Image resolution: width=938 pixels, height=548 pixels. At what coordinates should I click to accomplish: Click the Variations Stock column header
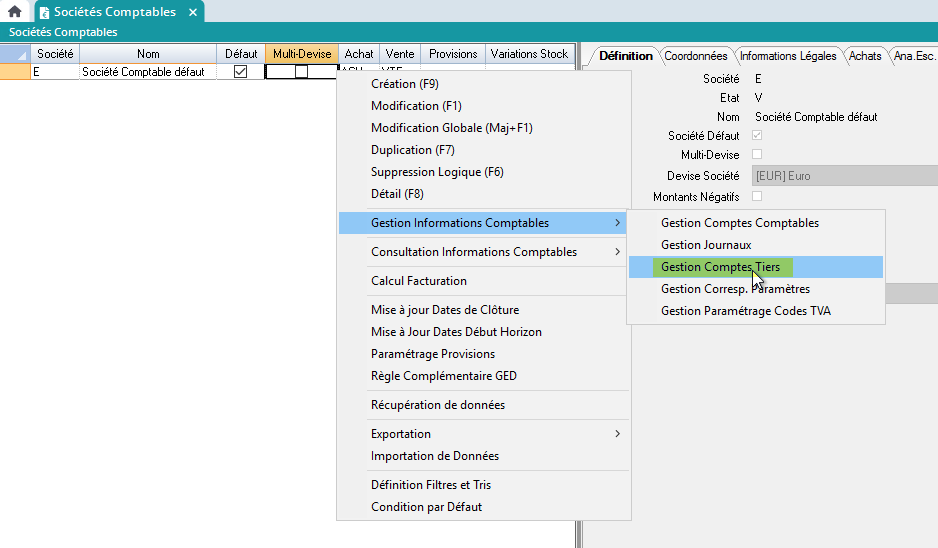[x=531, y=54]
